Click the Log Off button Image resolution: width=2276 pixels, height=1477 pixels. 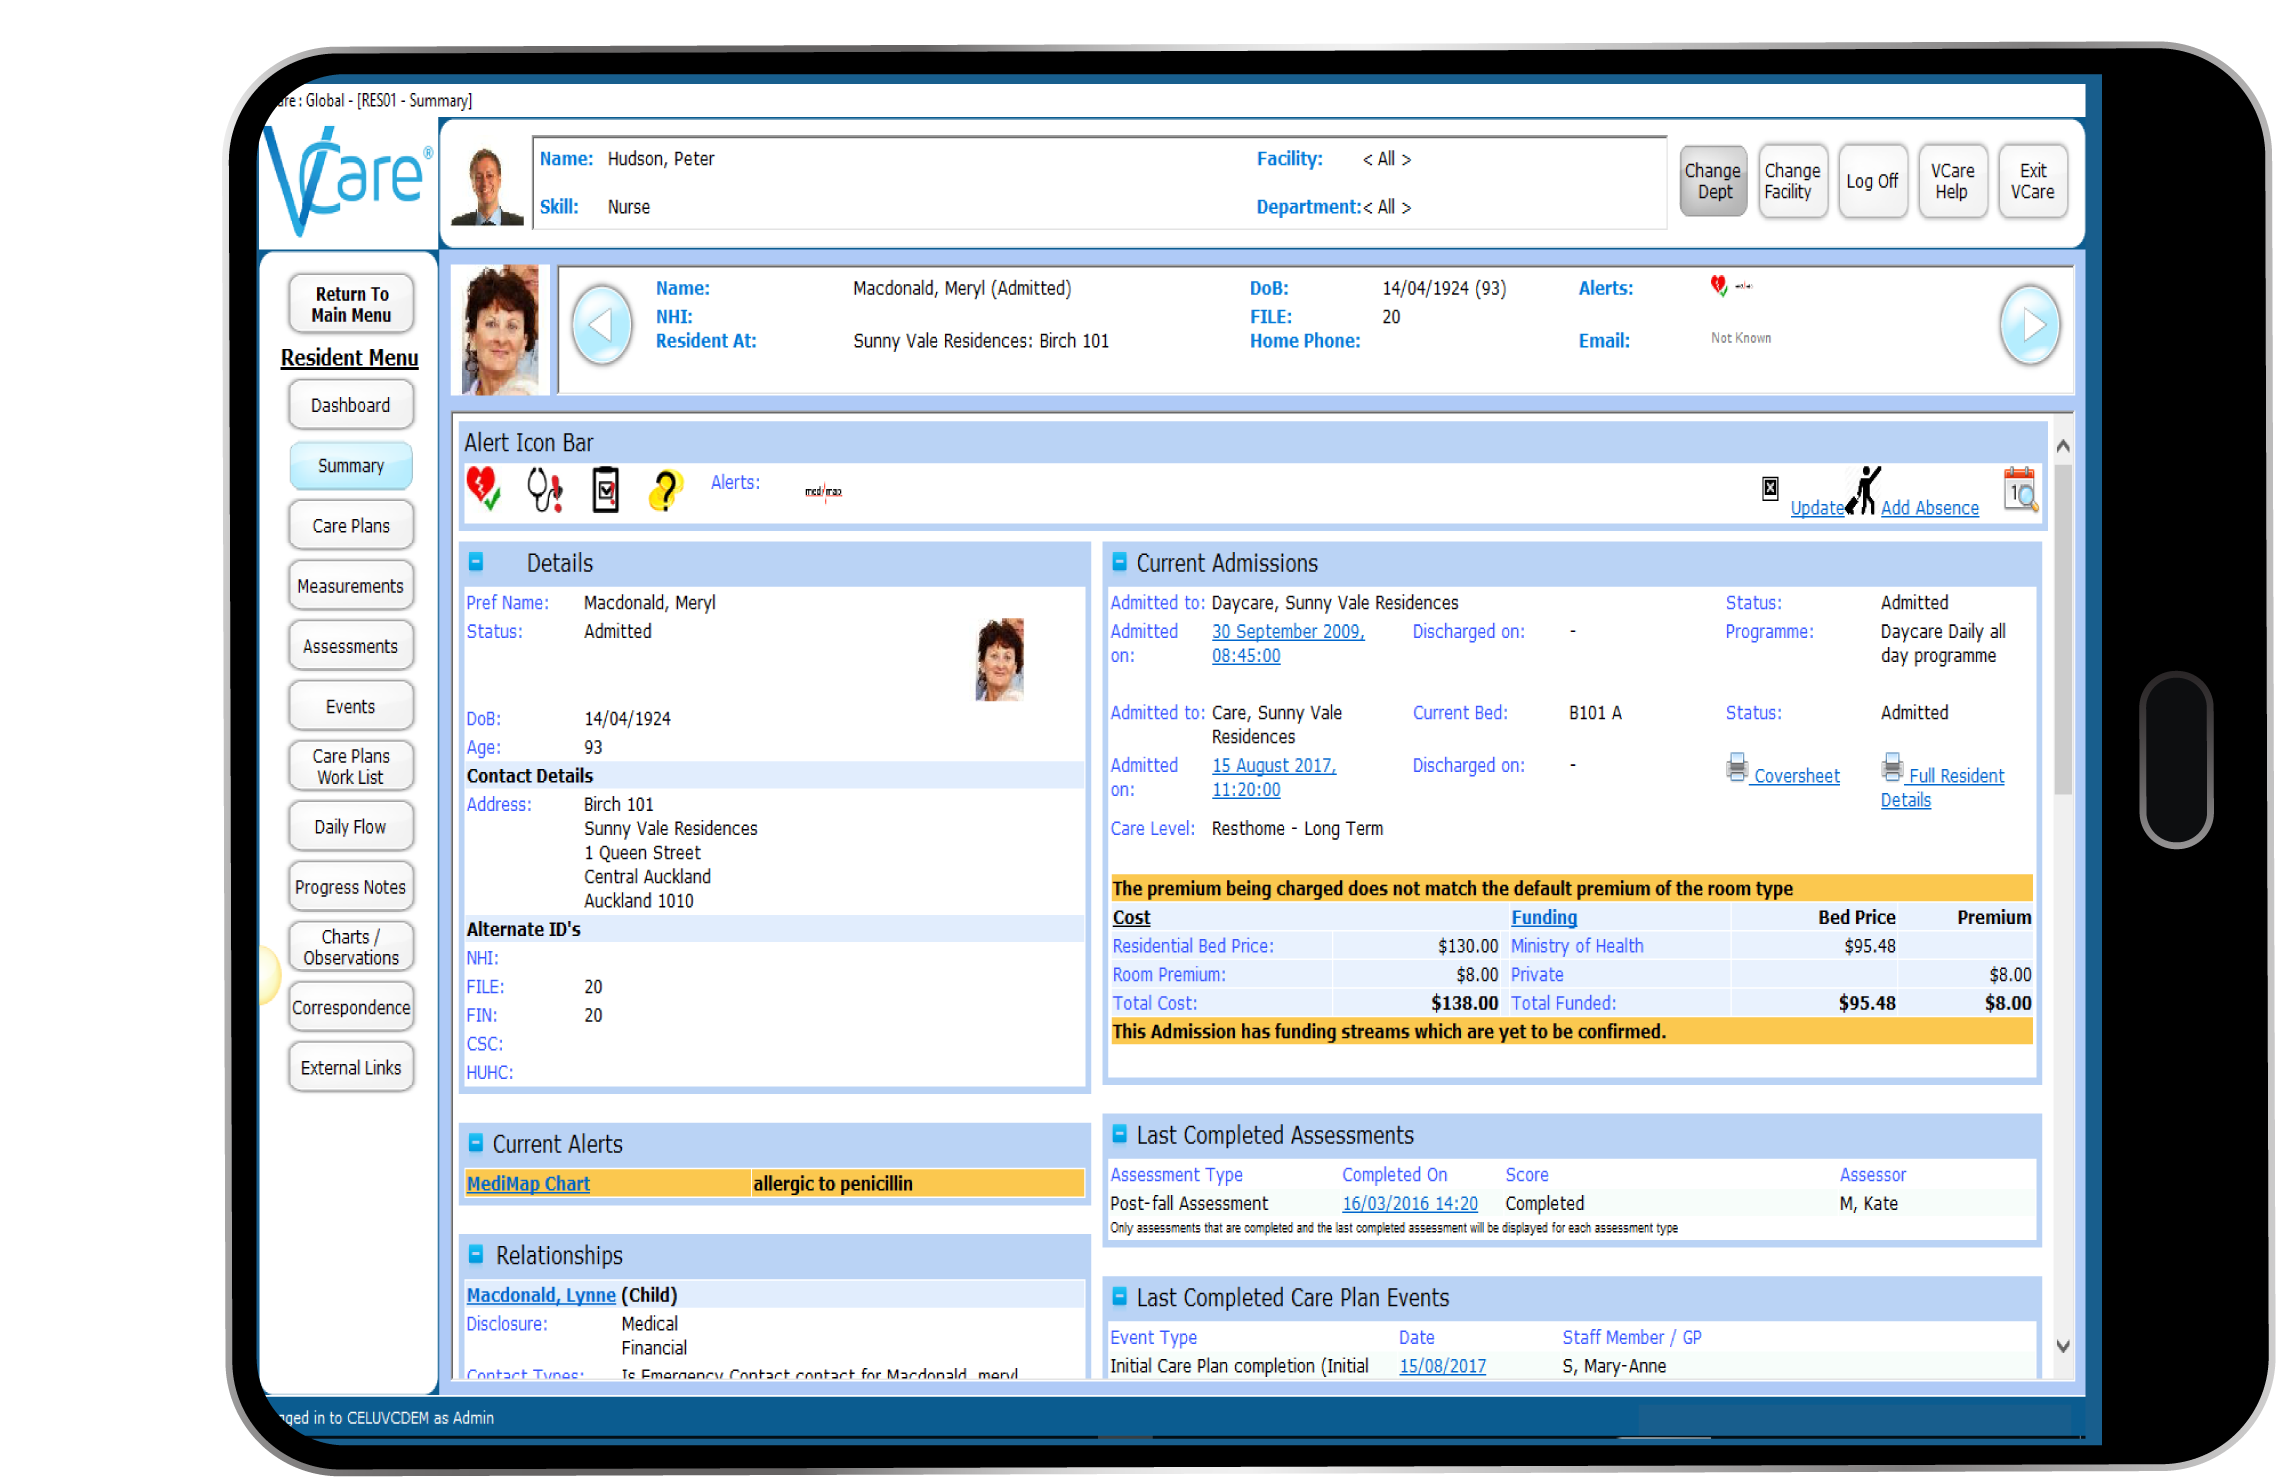click(x=1872, y=181)
